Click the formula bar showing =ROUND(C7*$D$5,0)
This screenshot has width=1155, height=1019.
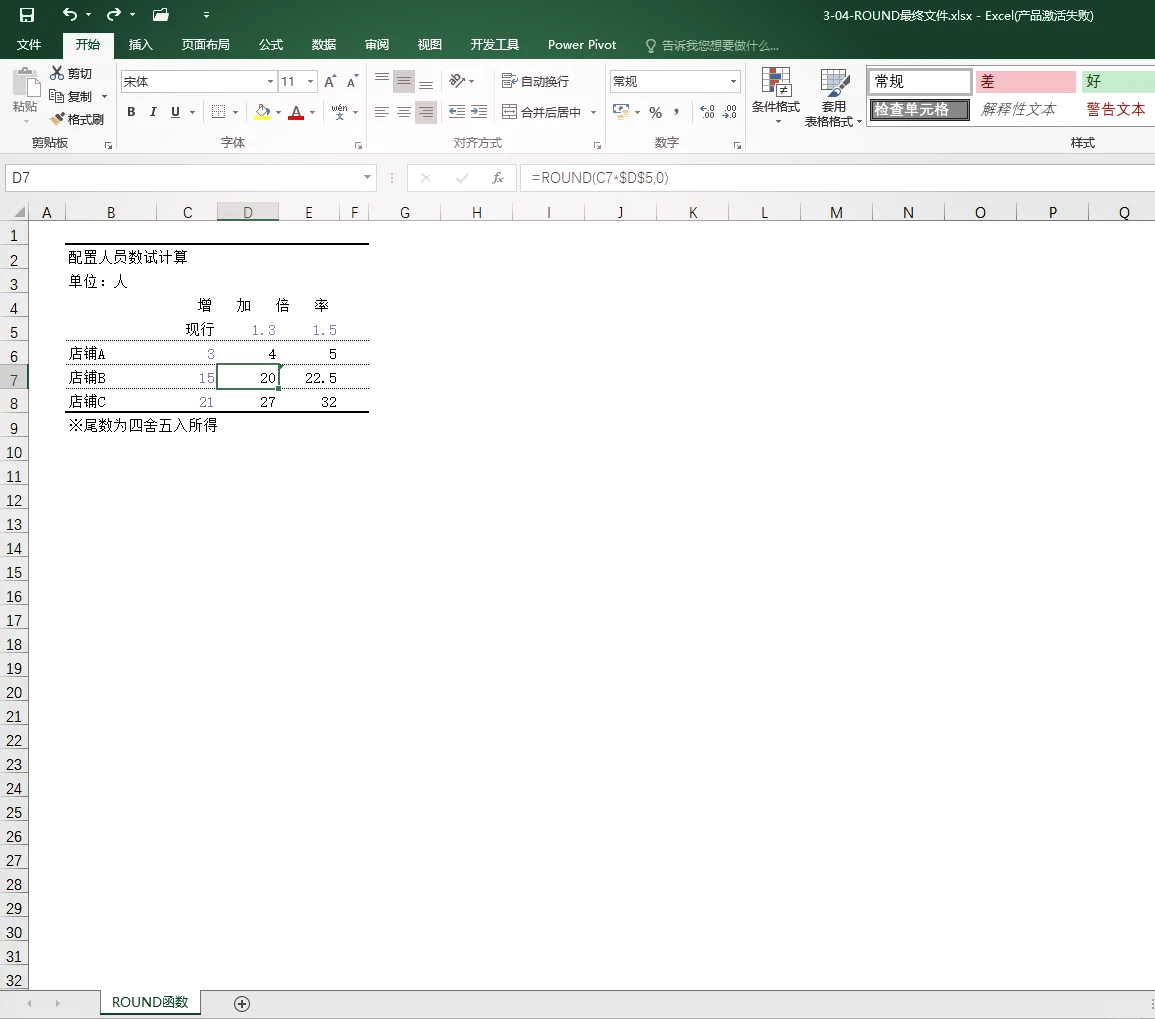(x=837, y=178)
